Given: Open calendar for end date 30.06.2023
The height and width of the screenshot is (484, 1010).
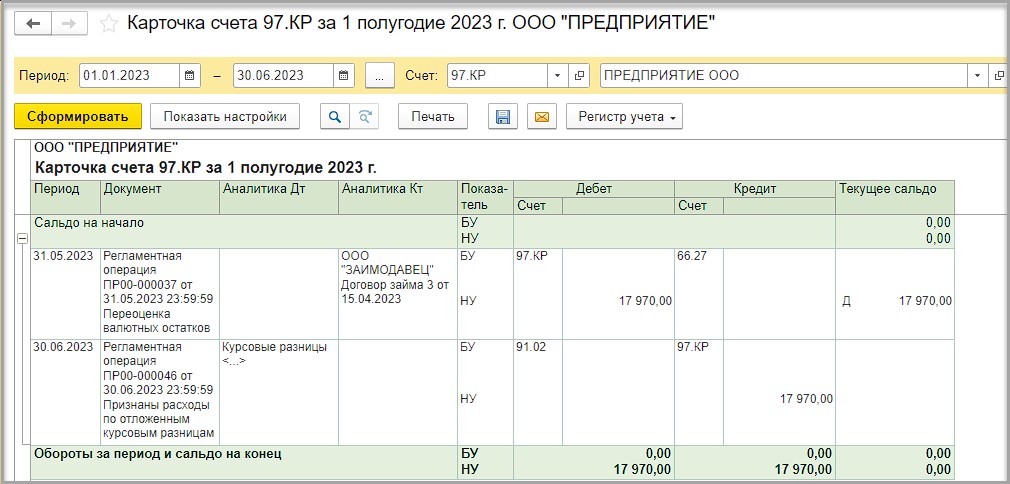Looking at the screenshot, I should pyautogui.click(x=344, y=75).
